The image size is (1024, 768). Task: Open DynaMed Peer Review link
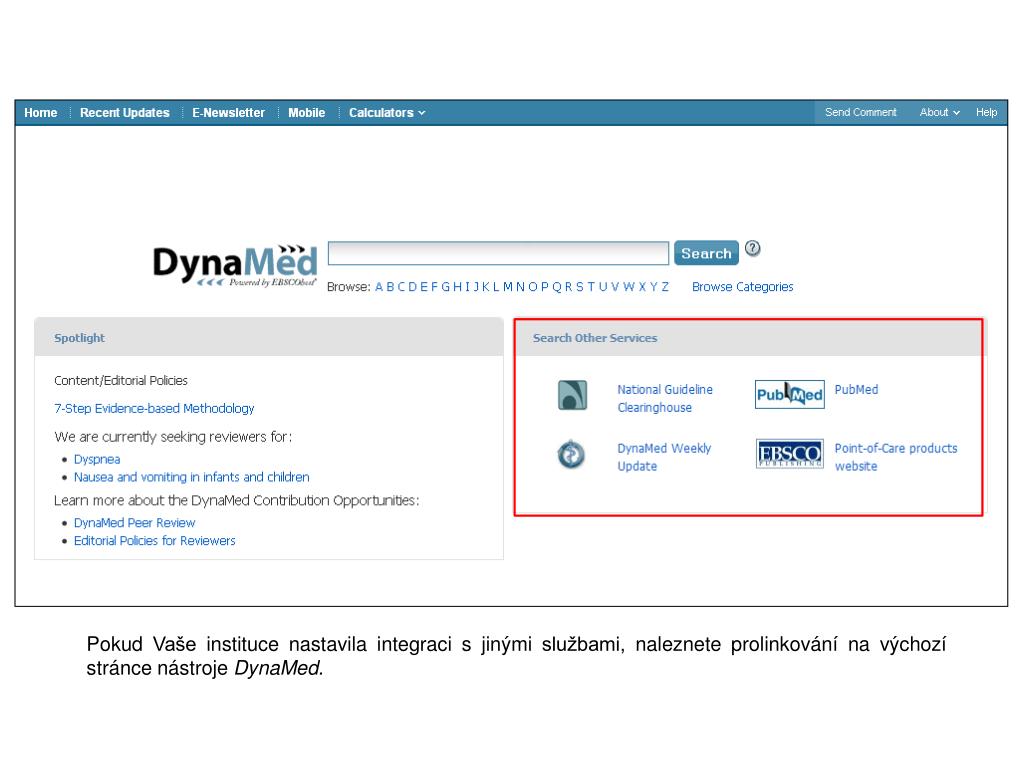tap(134, 522)
